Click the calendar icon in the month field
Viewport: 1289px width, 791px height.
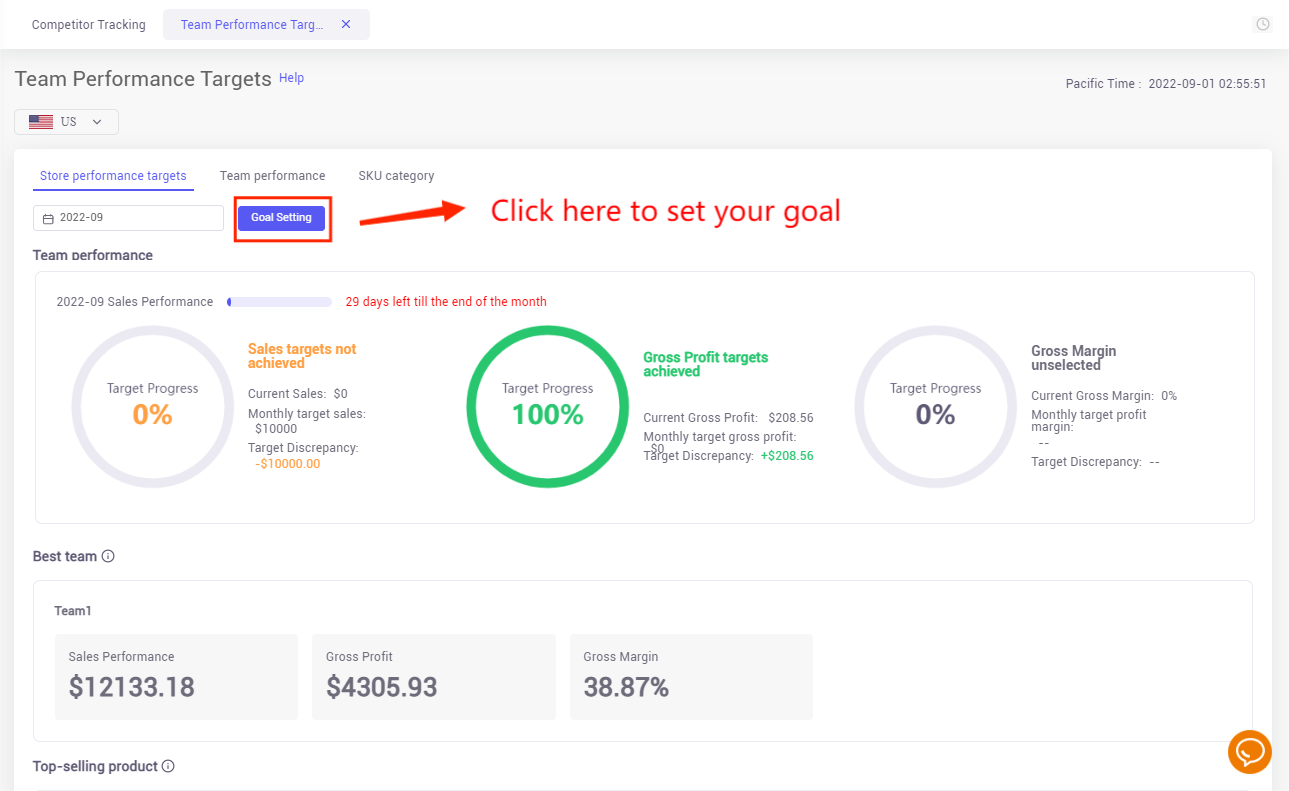click(x=48, y=218)
